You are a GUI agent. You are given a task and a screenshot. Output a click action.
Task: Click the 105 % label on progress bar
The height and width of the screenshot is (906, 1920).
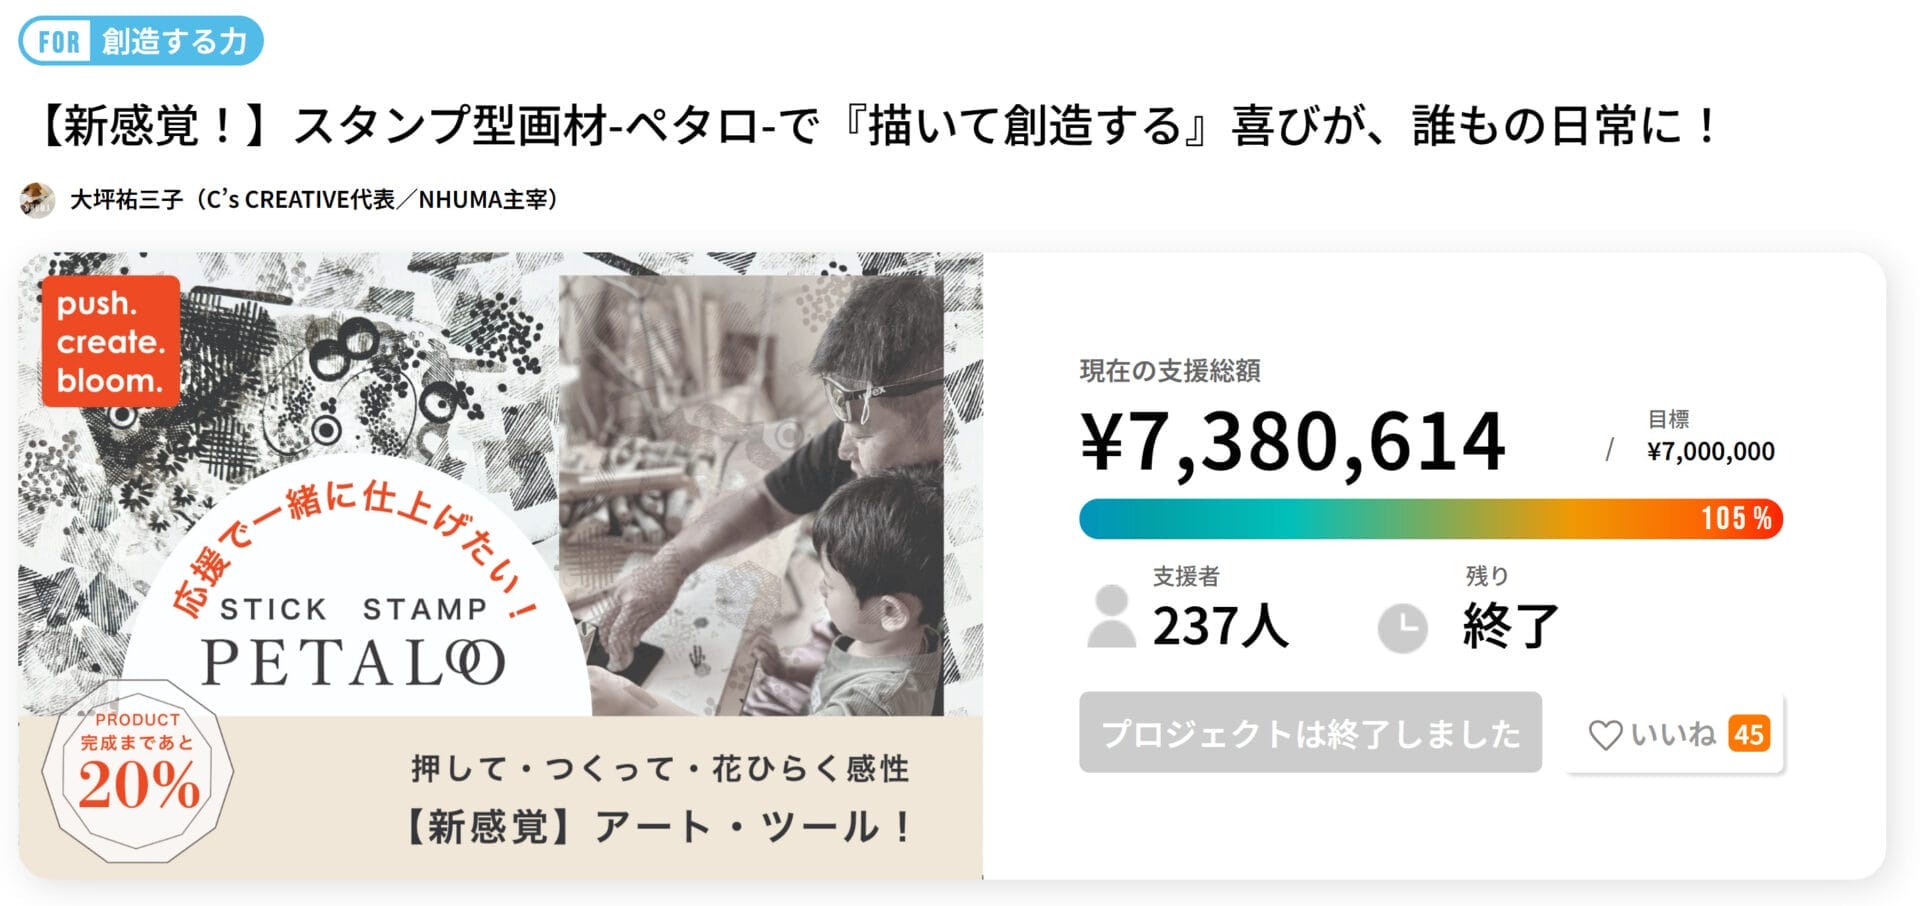pos(1736,519)
